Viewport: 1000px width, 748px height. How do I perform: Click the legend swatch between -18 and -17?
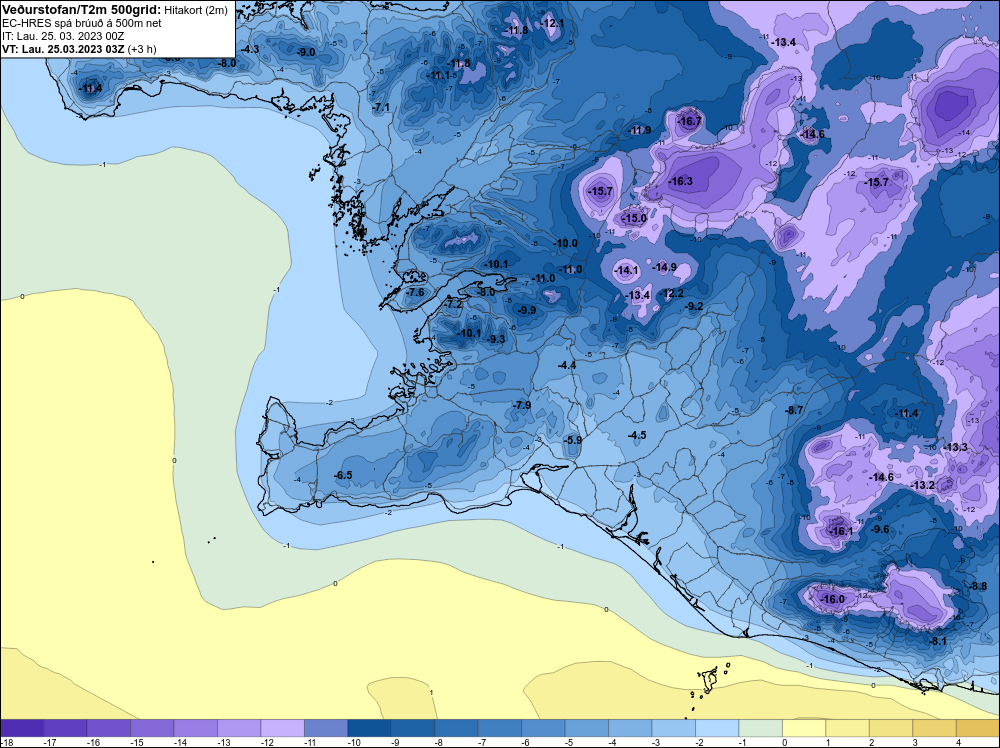(22, 728)
